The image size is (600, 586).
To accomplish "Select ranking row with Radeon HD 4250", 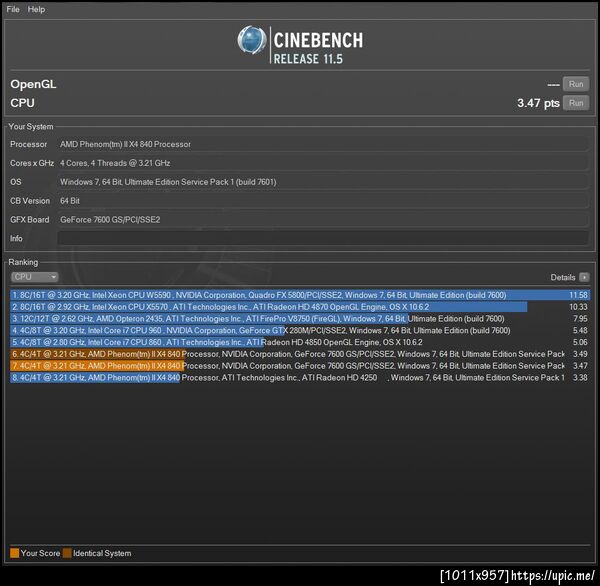I will (300, 378).
